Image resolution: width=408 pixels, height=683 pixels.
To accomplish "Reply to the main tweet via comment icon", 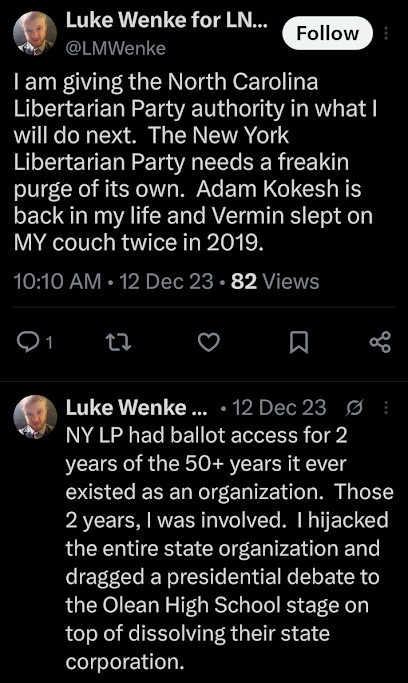I will (x=28, y=342).
